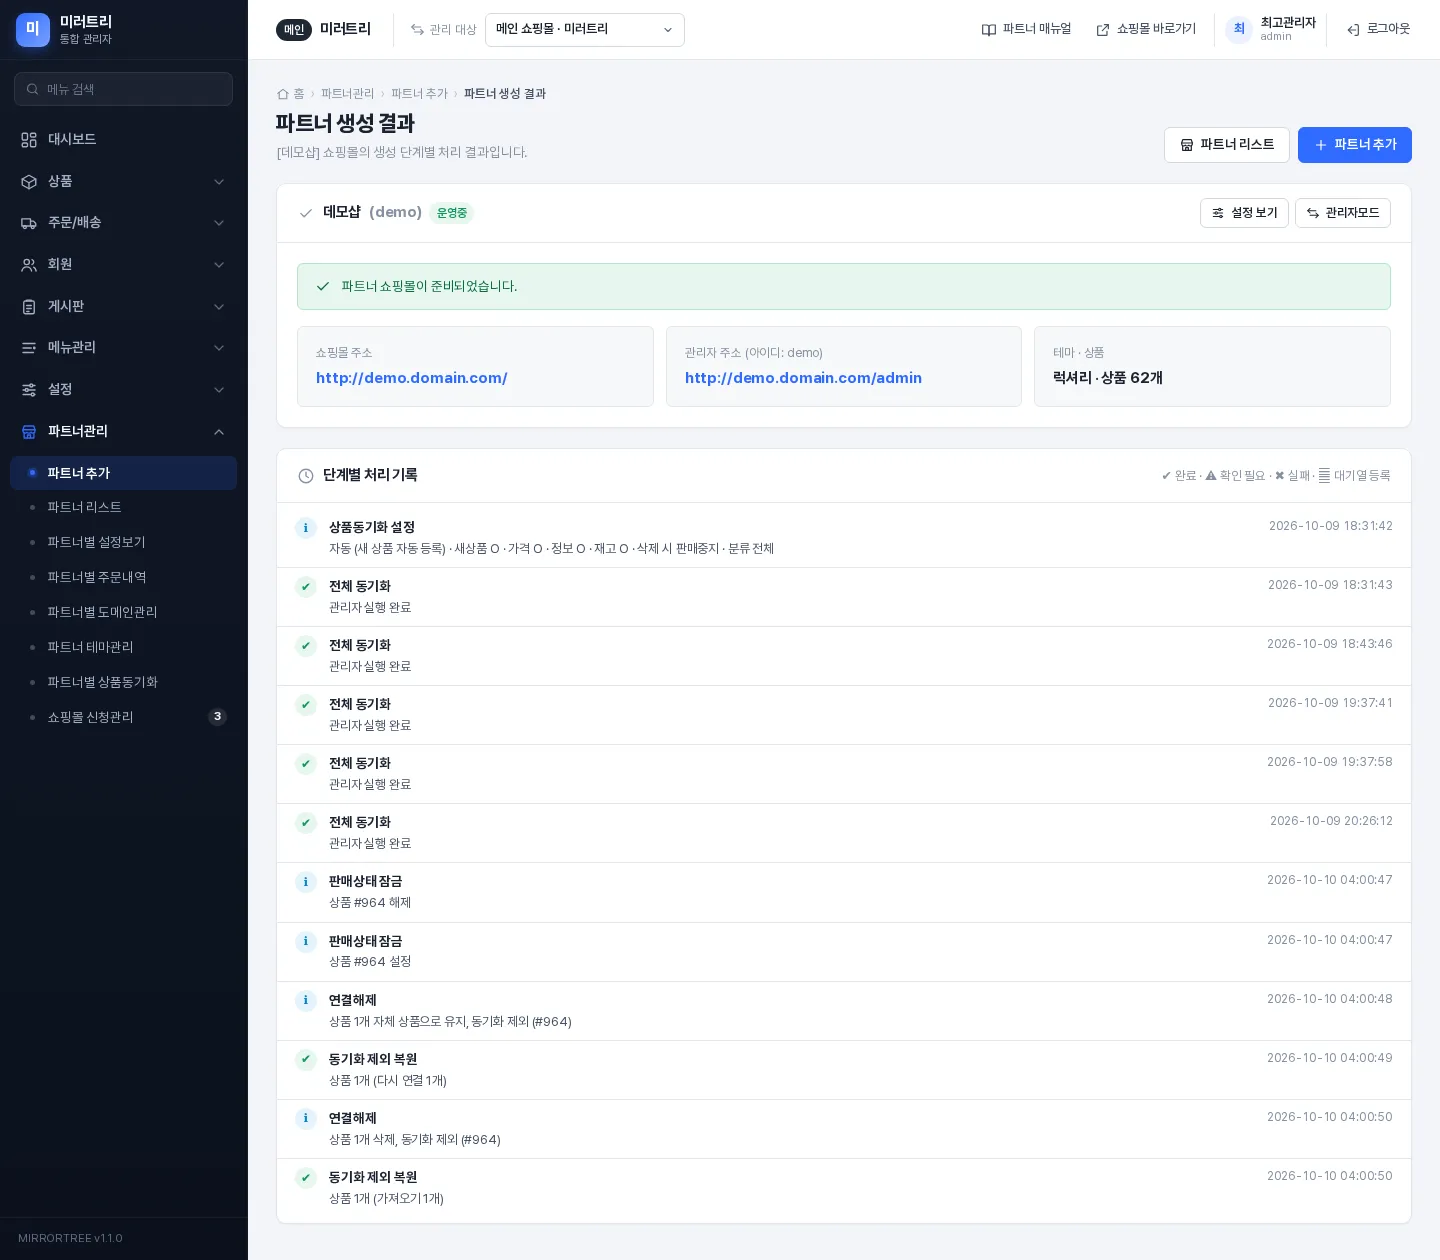Screen dimensions: 1440x1260
Task: Click the info icon on 상품동기화 설정 row
Action: click(306, 528)
